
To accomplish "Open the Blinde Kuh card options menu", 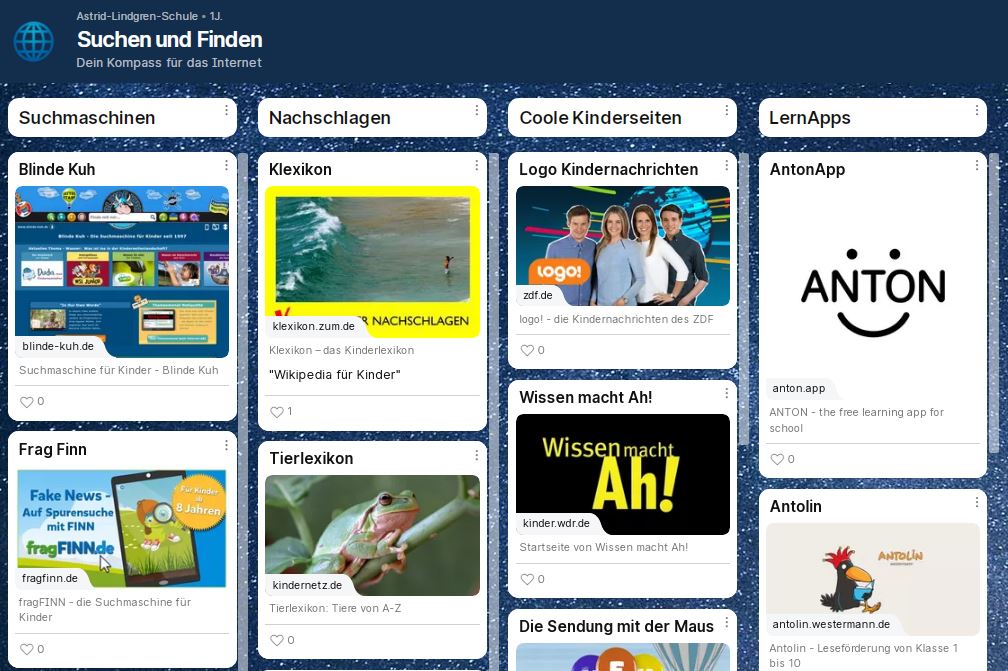I will [x=227, y=166].
